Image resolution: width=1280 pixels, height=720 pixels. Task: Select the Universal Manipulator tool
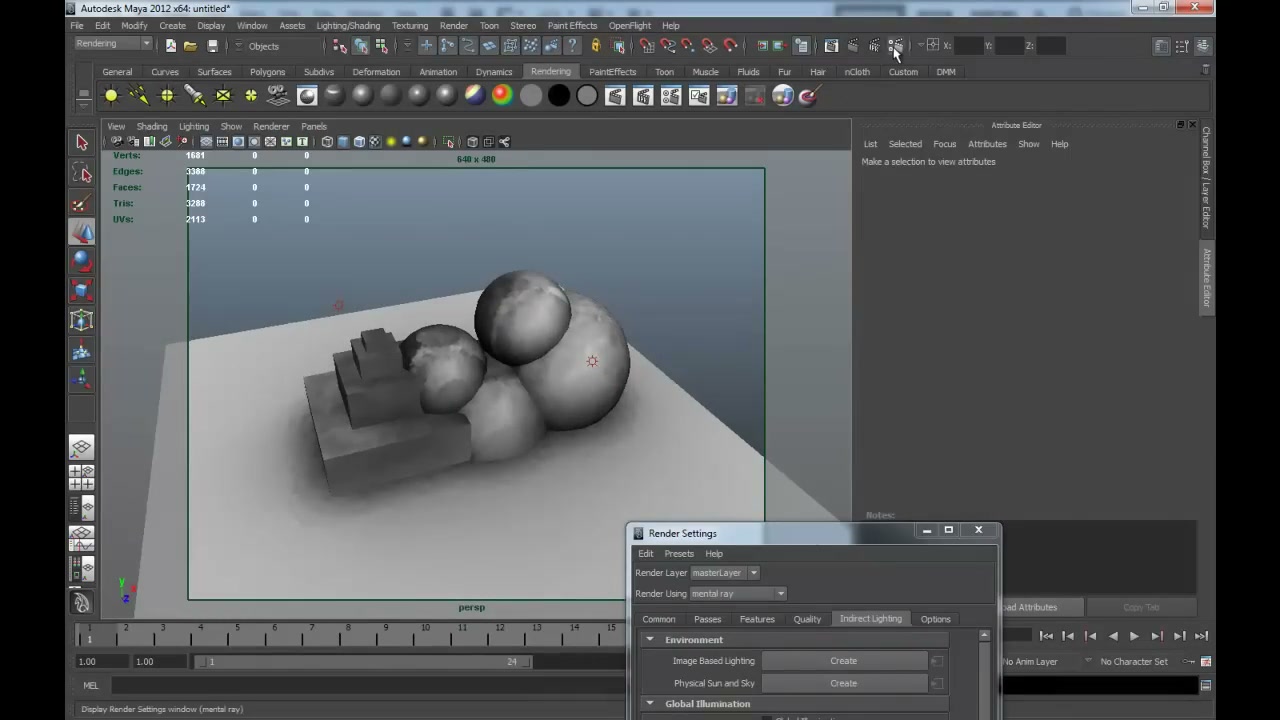pos(82,320)
